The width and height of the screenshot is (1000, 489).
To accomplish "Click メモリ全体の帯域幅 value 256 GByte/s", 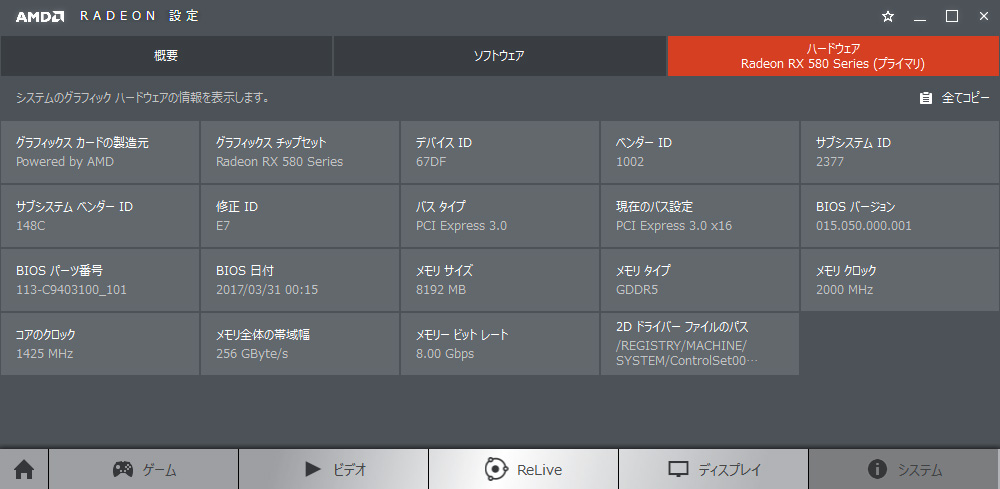I will pyautogui.click(x=252, y=353).
